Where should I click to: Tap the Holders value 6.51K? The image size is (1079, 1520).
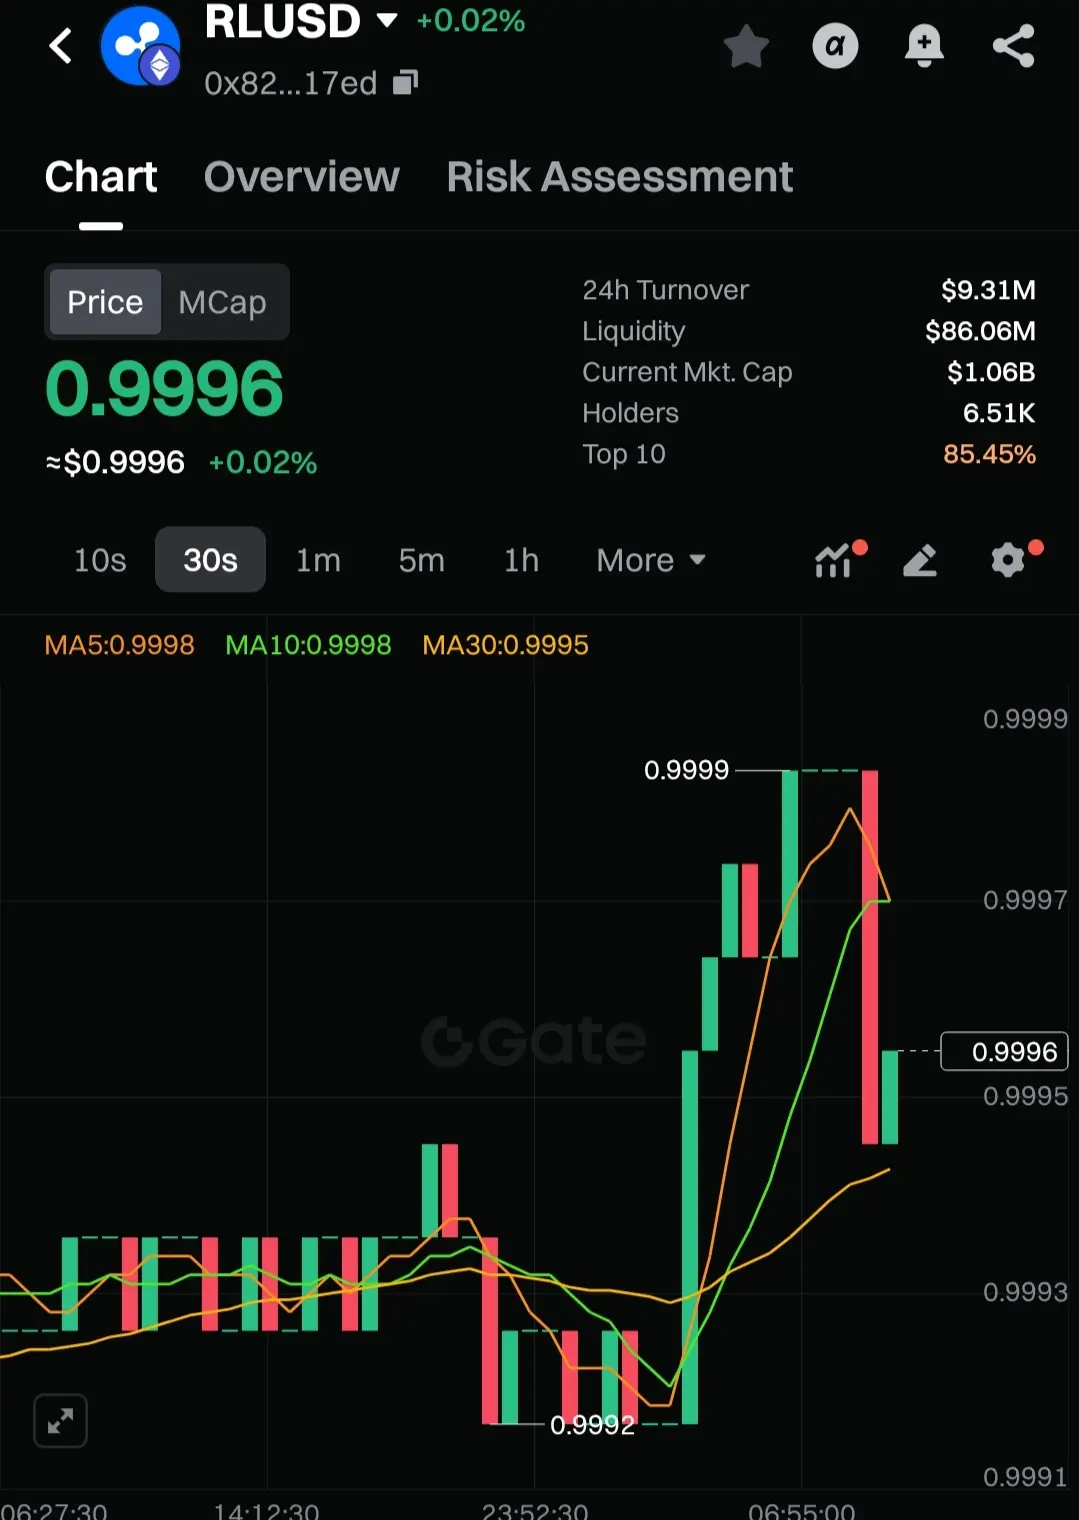point(999,413)
